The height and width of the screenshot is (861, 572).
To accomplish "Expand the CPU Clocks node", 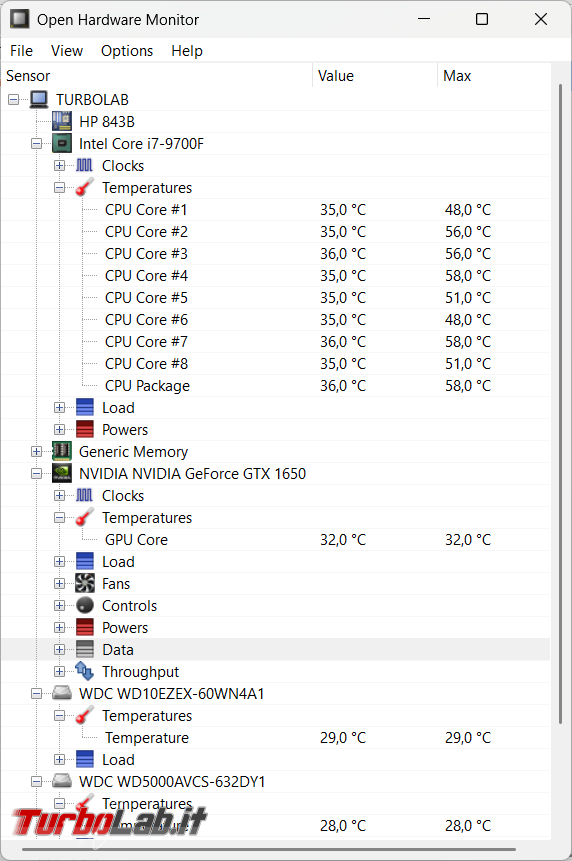I will (x=60, y=165).
